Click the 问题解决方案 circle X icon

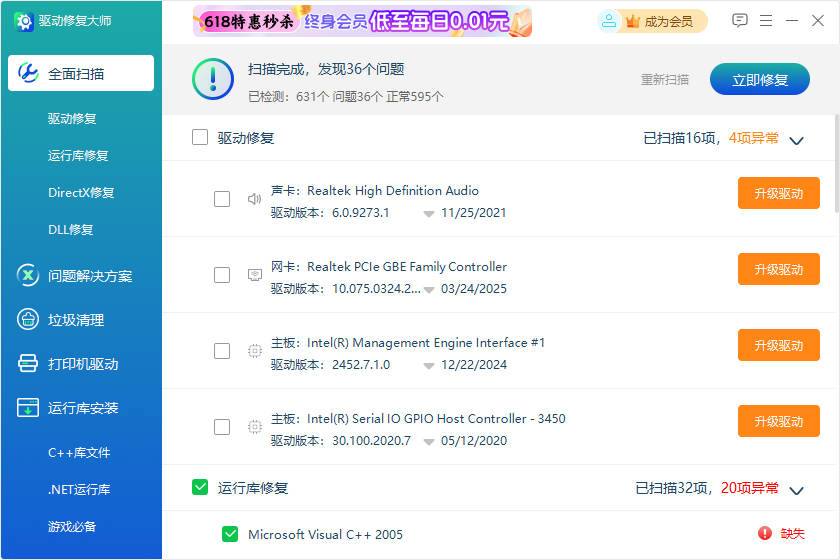28,275
